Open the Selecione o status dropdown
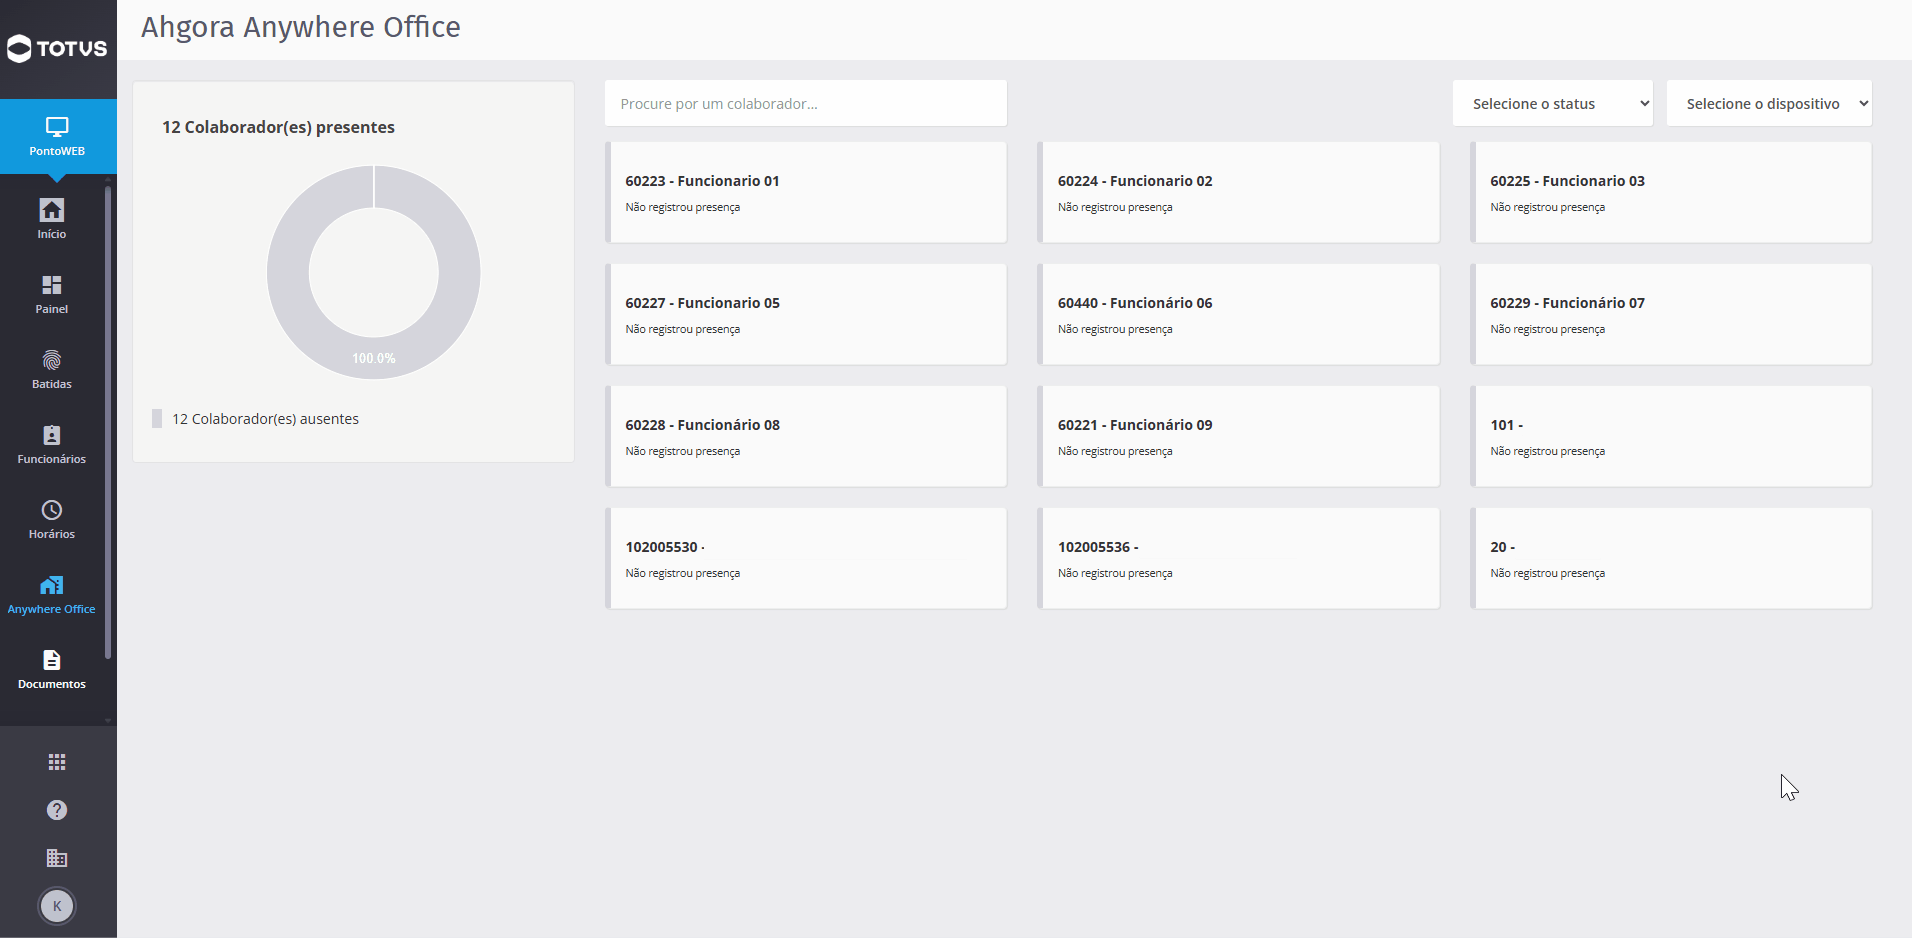Image resolution: width=1912 pixels, height=938 pixels. [1552, 103]
